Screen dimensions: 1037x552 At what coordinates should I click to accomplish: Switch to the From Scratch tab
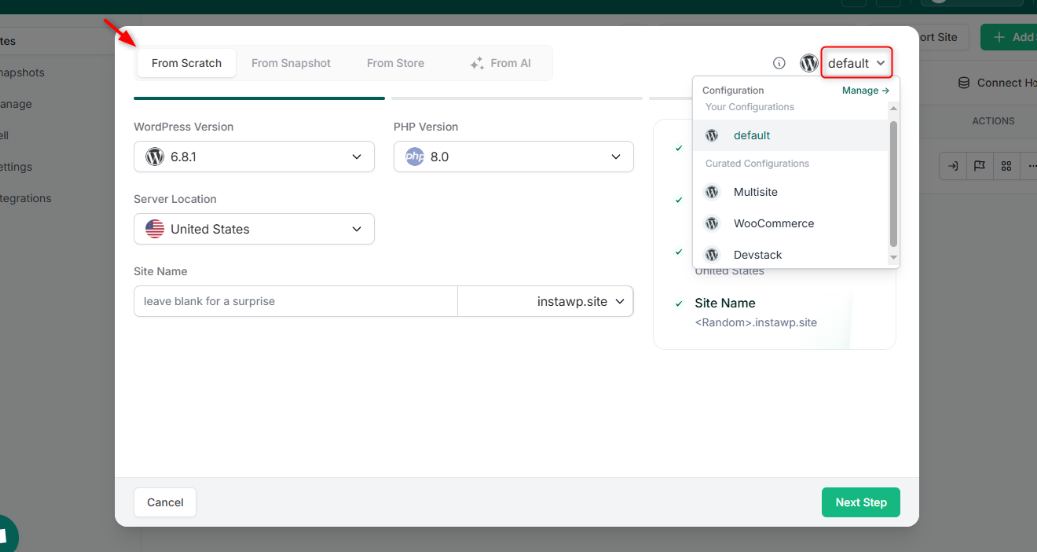coord(187,63)
